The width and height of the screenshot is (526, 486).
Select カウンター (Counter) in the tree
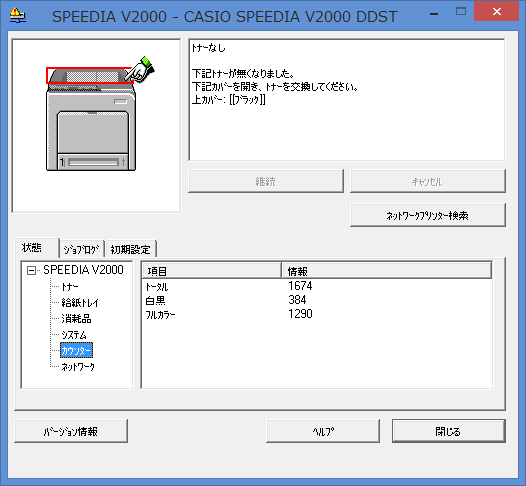(x=76, y=350)
